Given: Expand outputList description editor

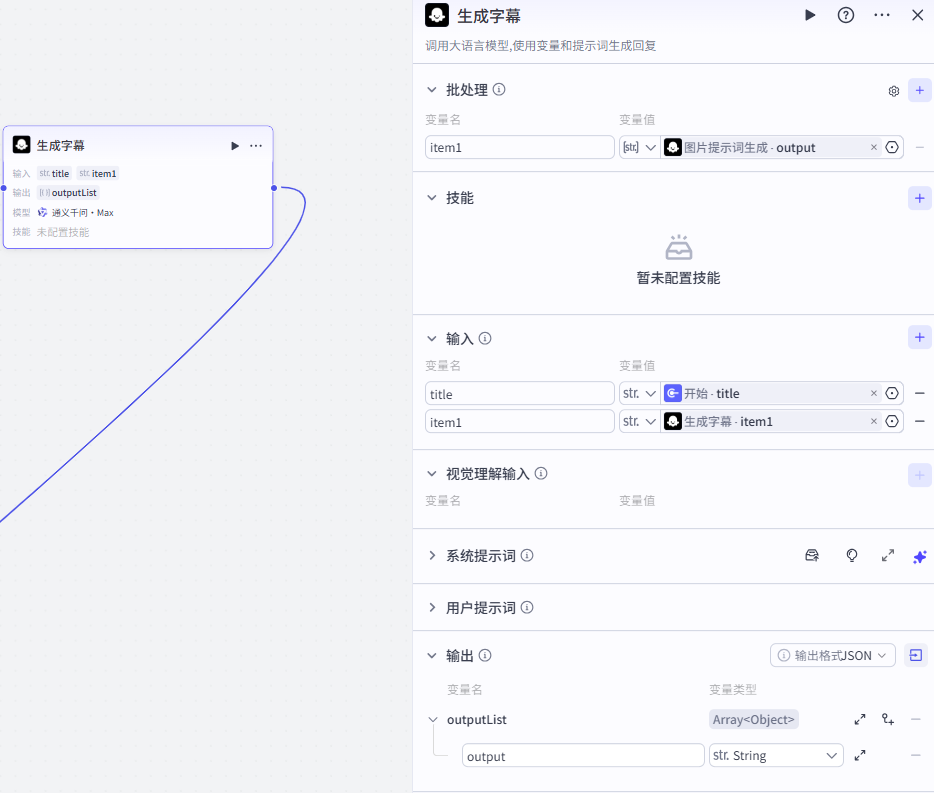Looking at the screenshot, I should tap(860, 720).
